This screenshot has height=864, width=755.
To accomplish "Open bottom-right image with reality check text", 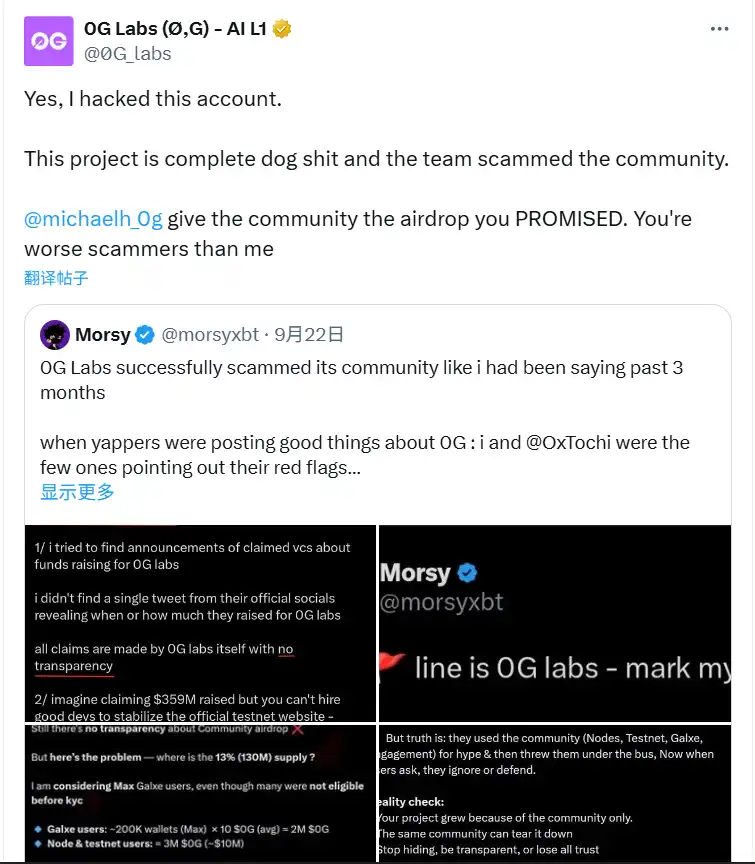I will point(555,792).
